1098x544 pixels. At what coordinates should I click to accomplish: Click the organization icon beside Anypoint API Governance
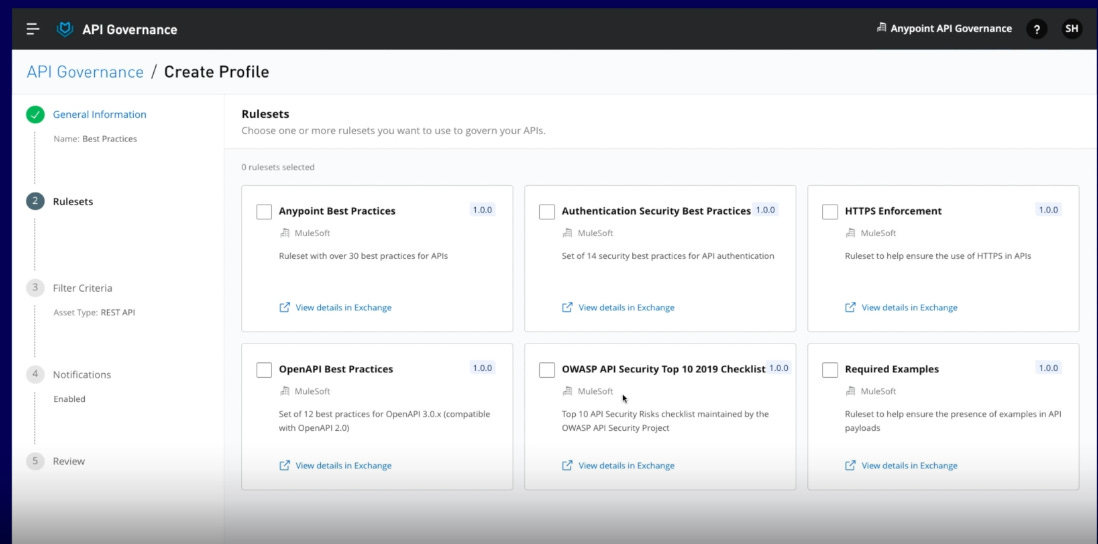pyautogui.click(x=882, y=28)
